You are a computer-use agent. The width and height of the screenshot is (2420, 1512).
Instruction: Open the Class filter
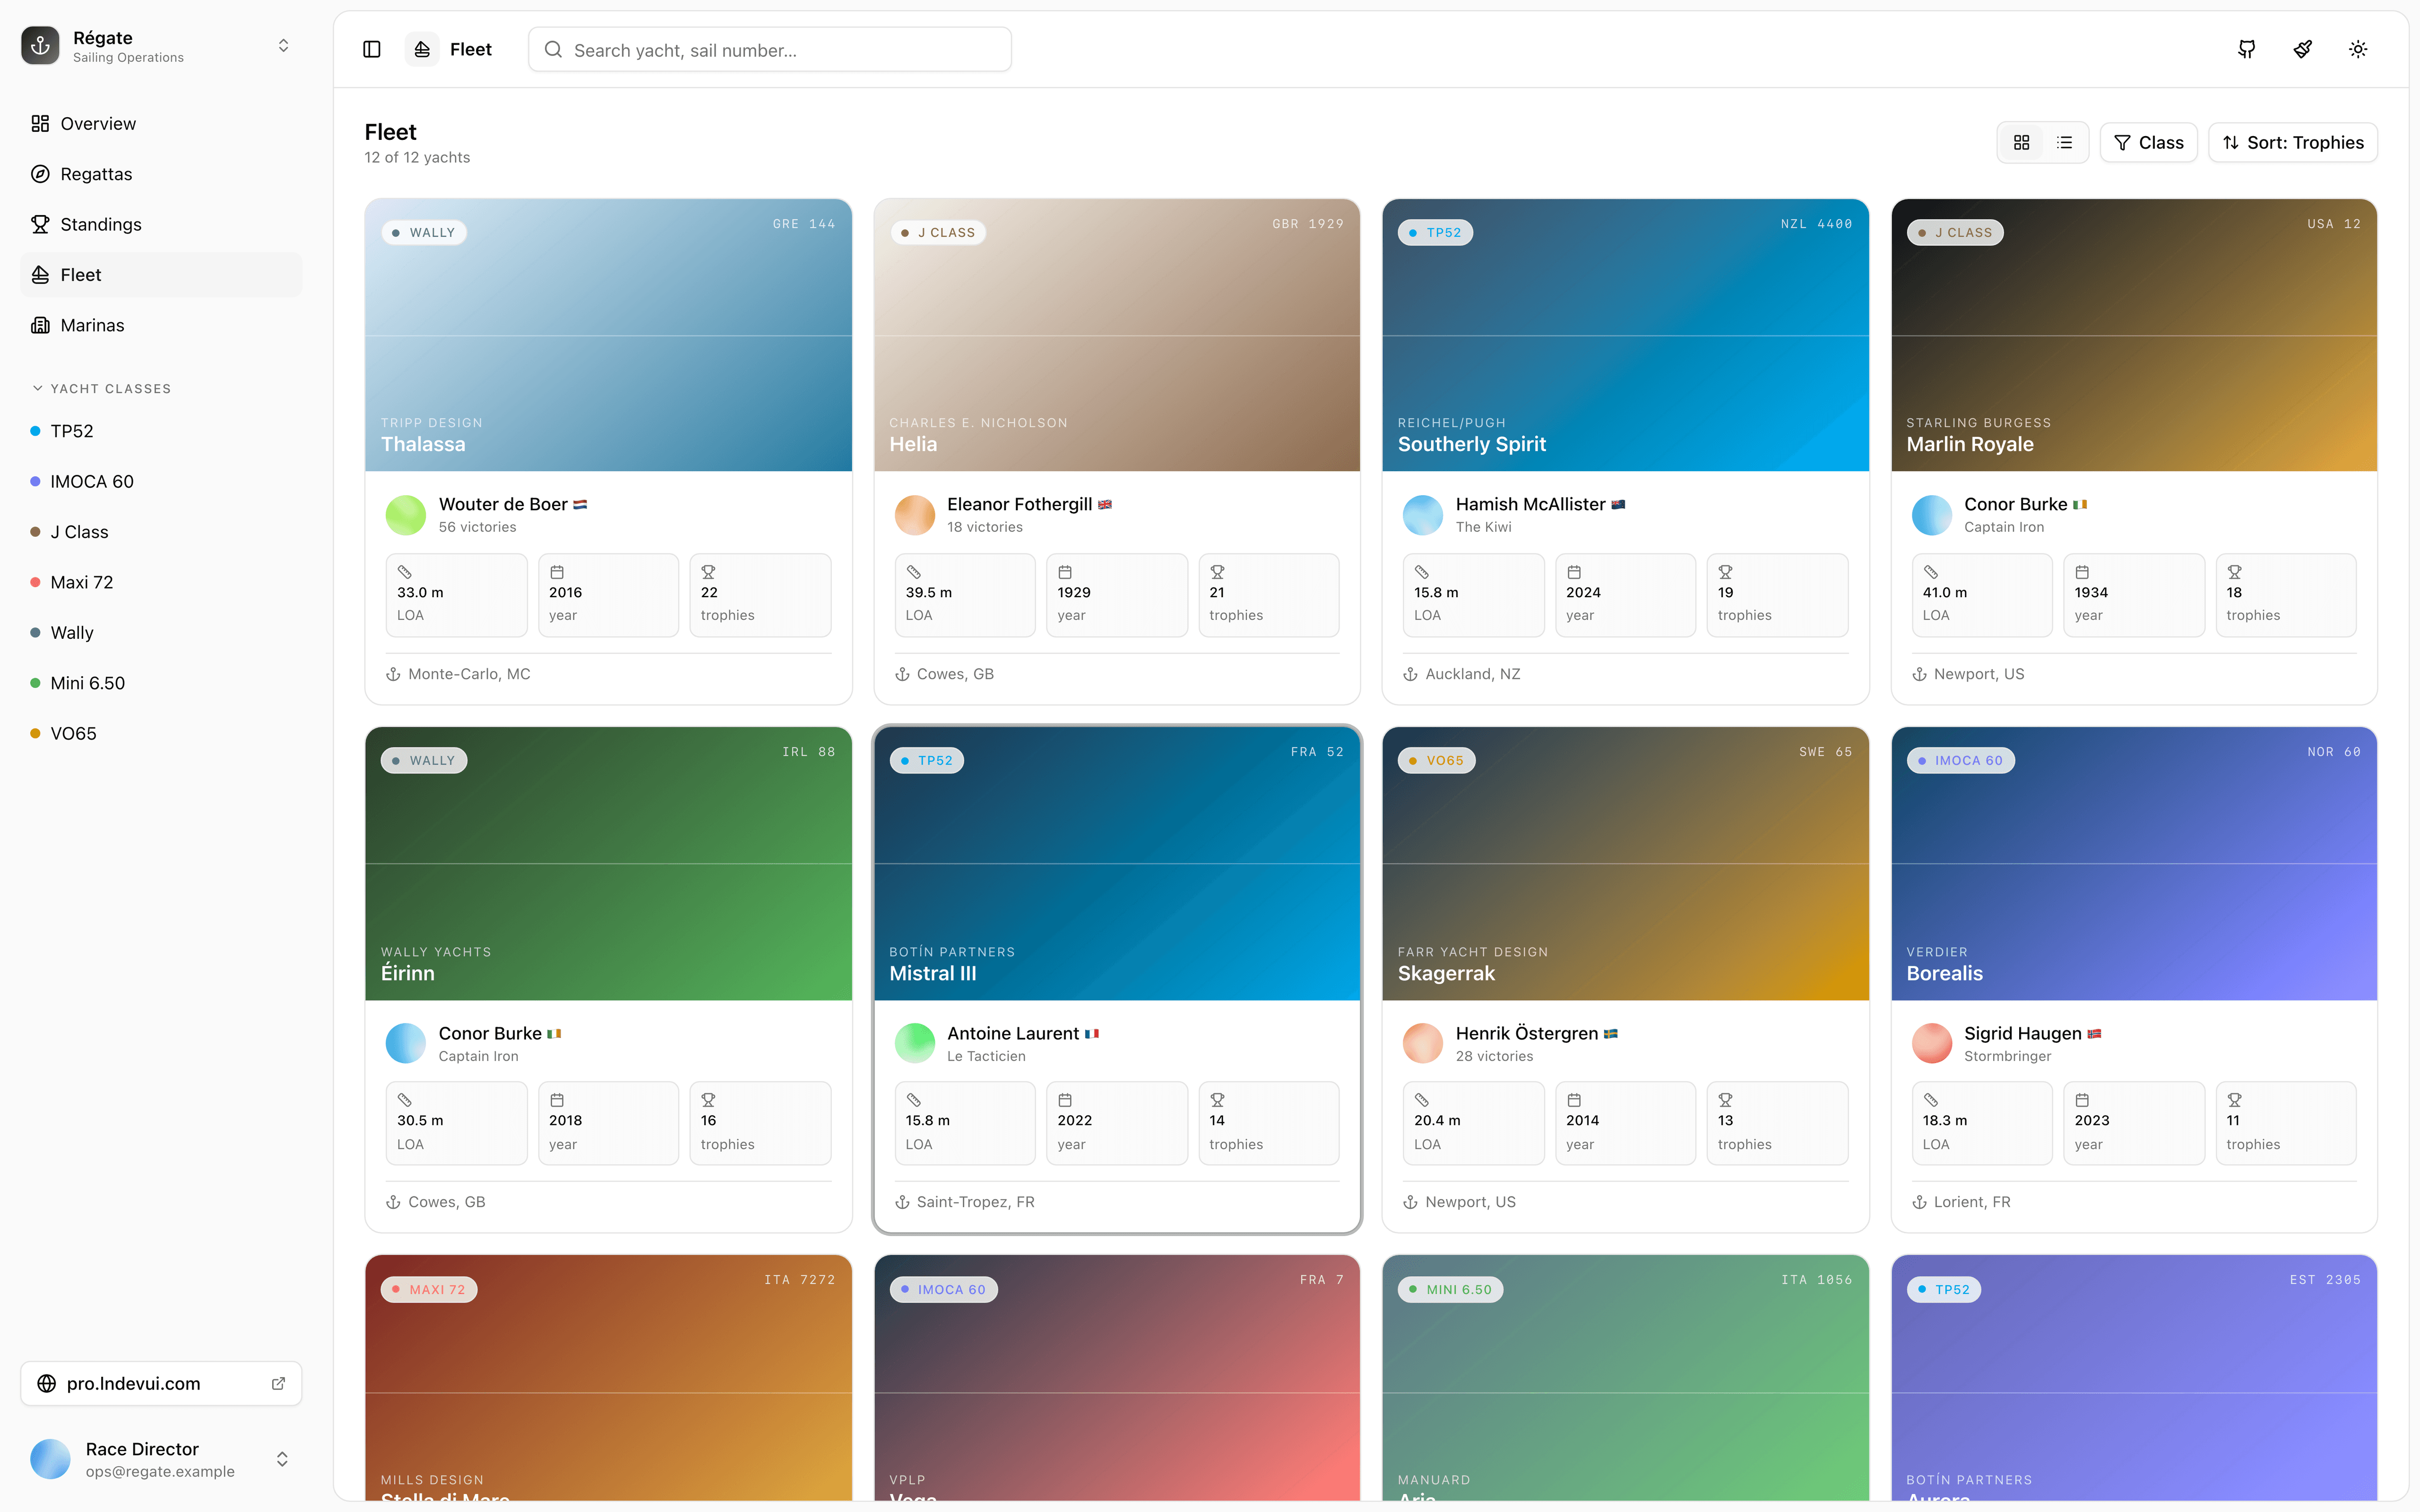tap(2148, 143)
